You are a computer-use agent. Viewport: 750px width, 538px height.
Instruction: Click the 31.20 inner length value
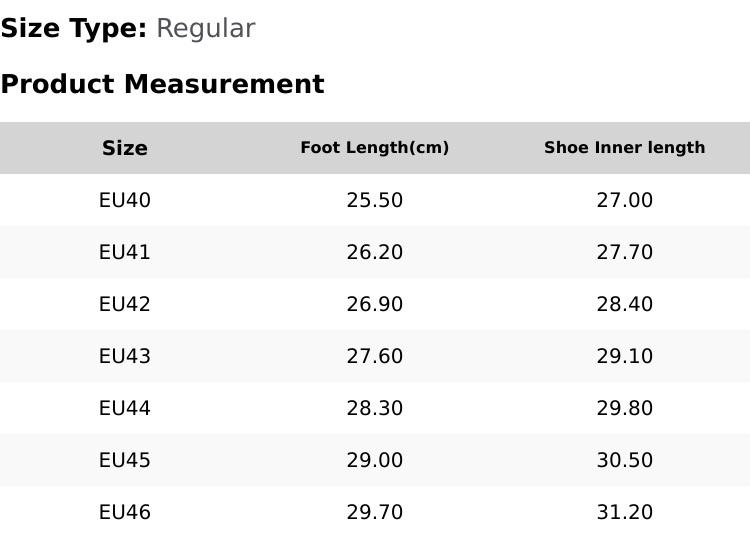click(x=625, y=512)
